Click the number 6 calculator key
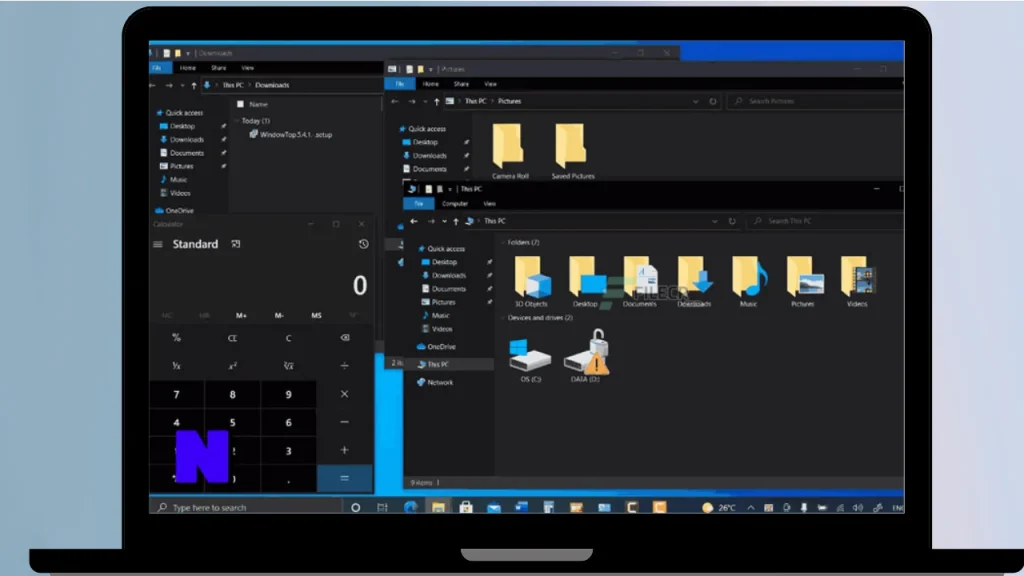This screenshot has width=1024, height=576. [288, 423]
